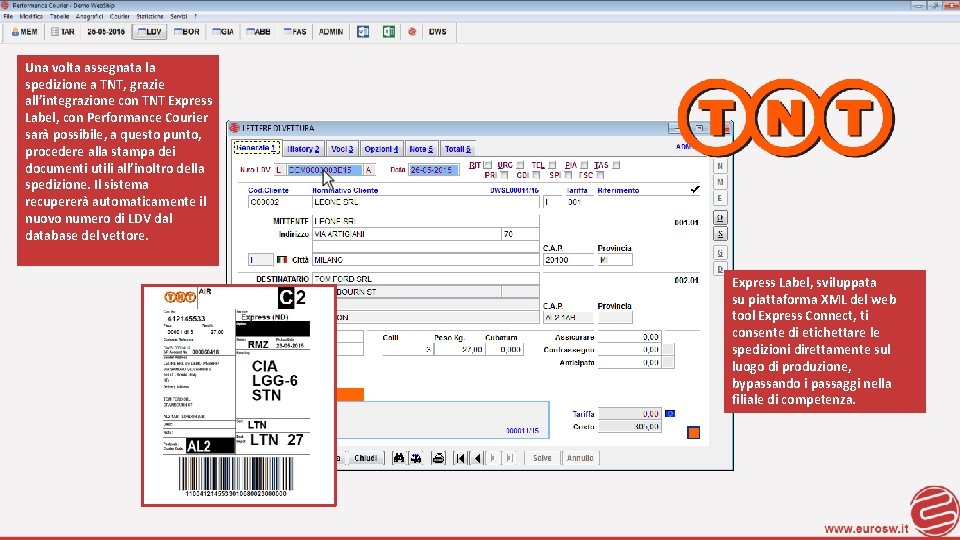Switch to the Totali 6 tab
This screenshot has height=540, width=960.
click(x=457, y=149)
